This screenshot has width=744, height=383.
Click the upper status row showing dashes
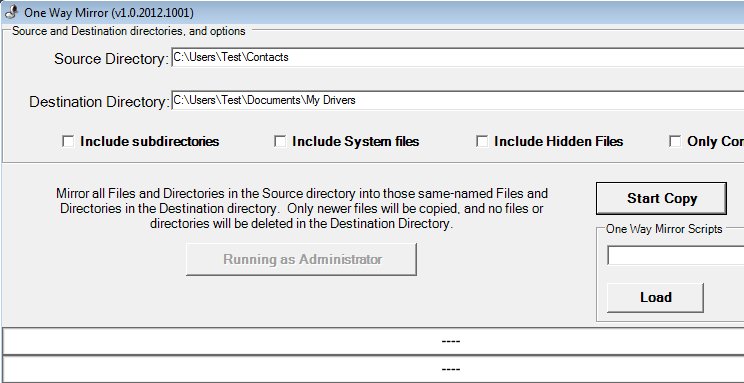click(x=373, y=341)
